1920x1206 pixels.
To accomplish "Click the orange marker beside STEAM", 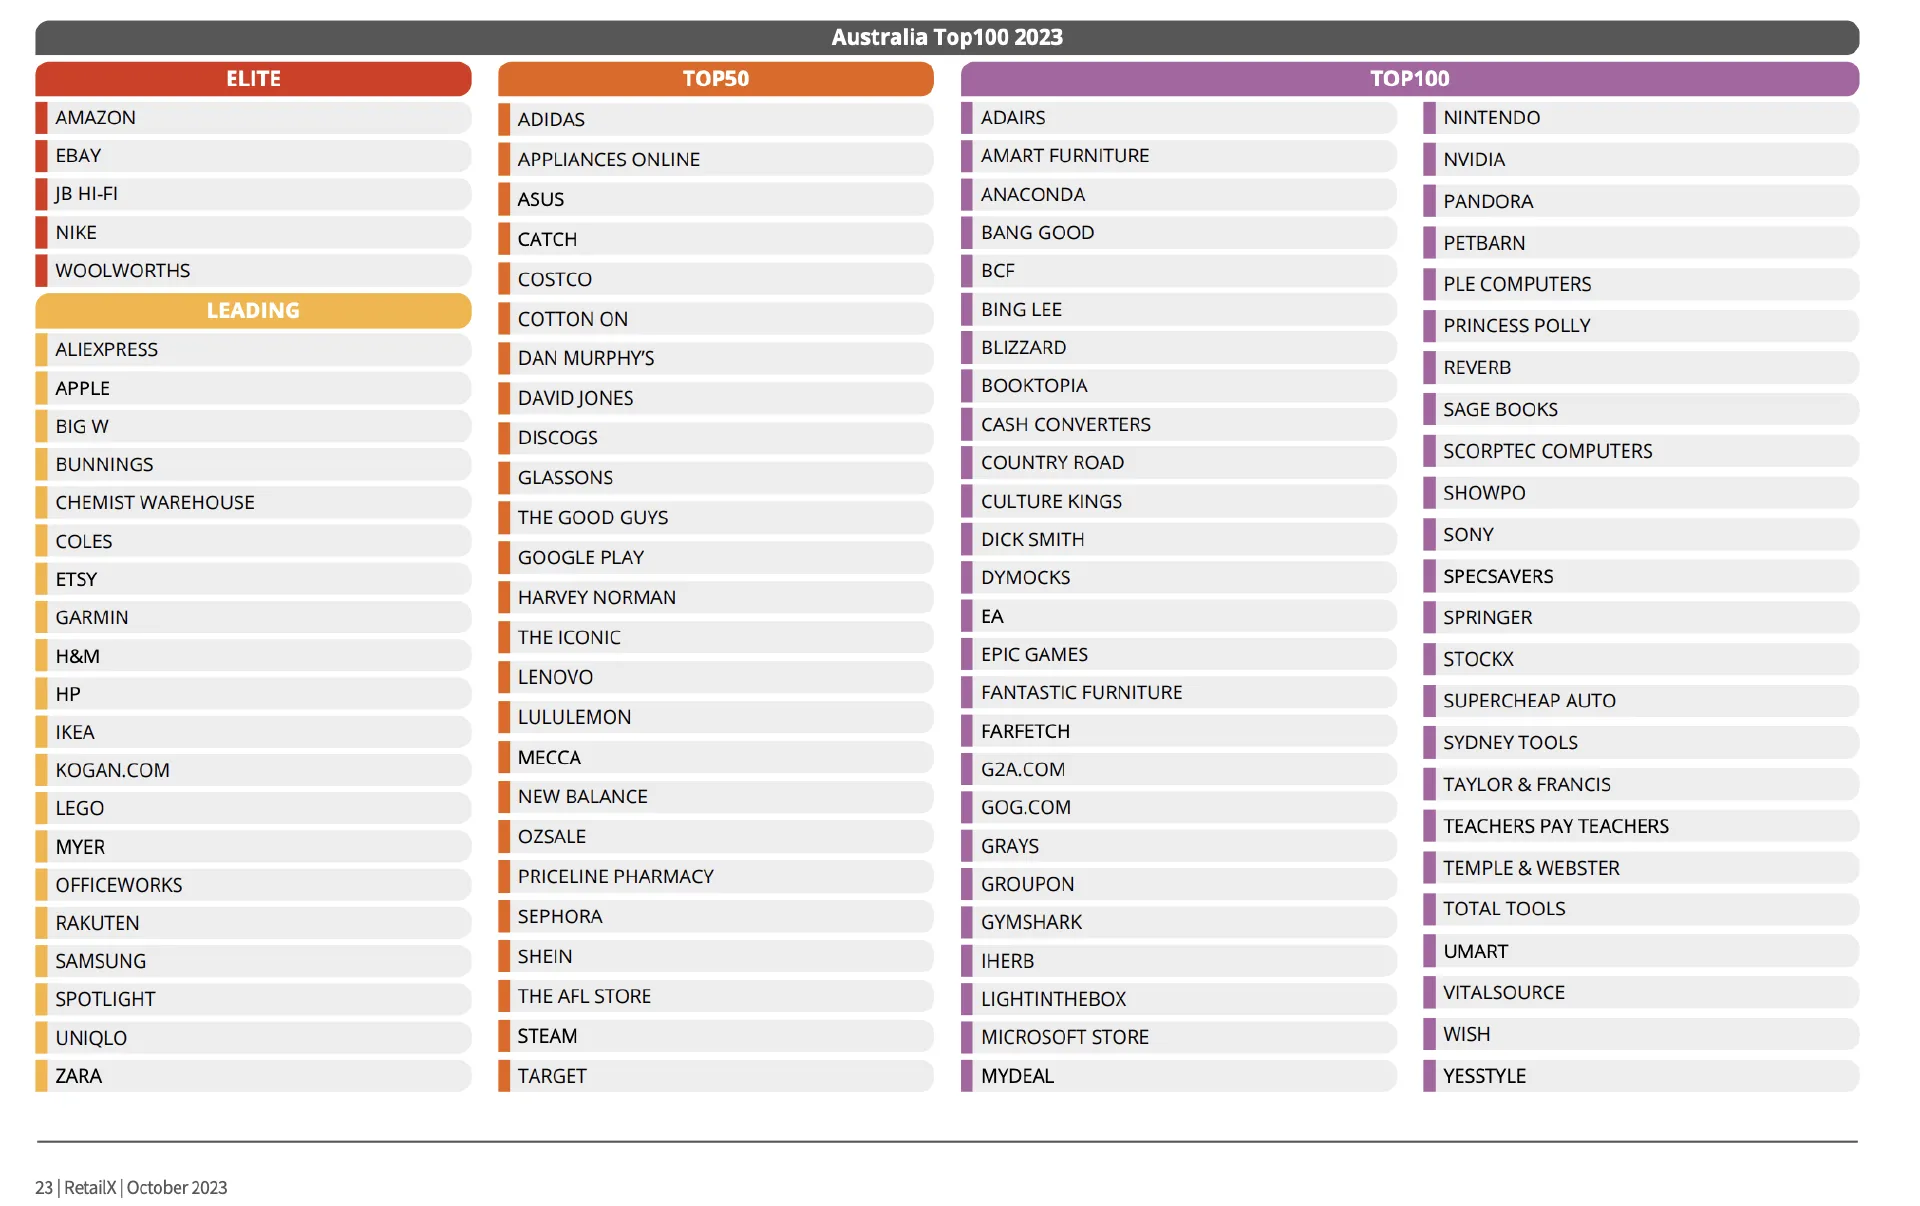I will pyautogui.click(x=504, y=1036).
